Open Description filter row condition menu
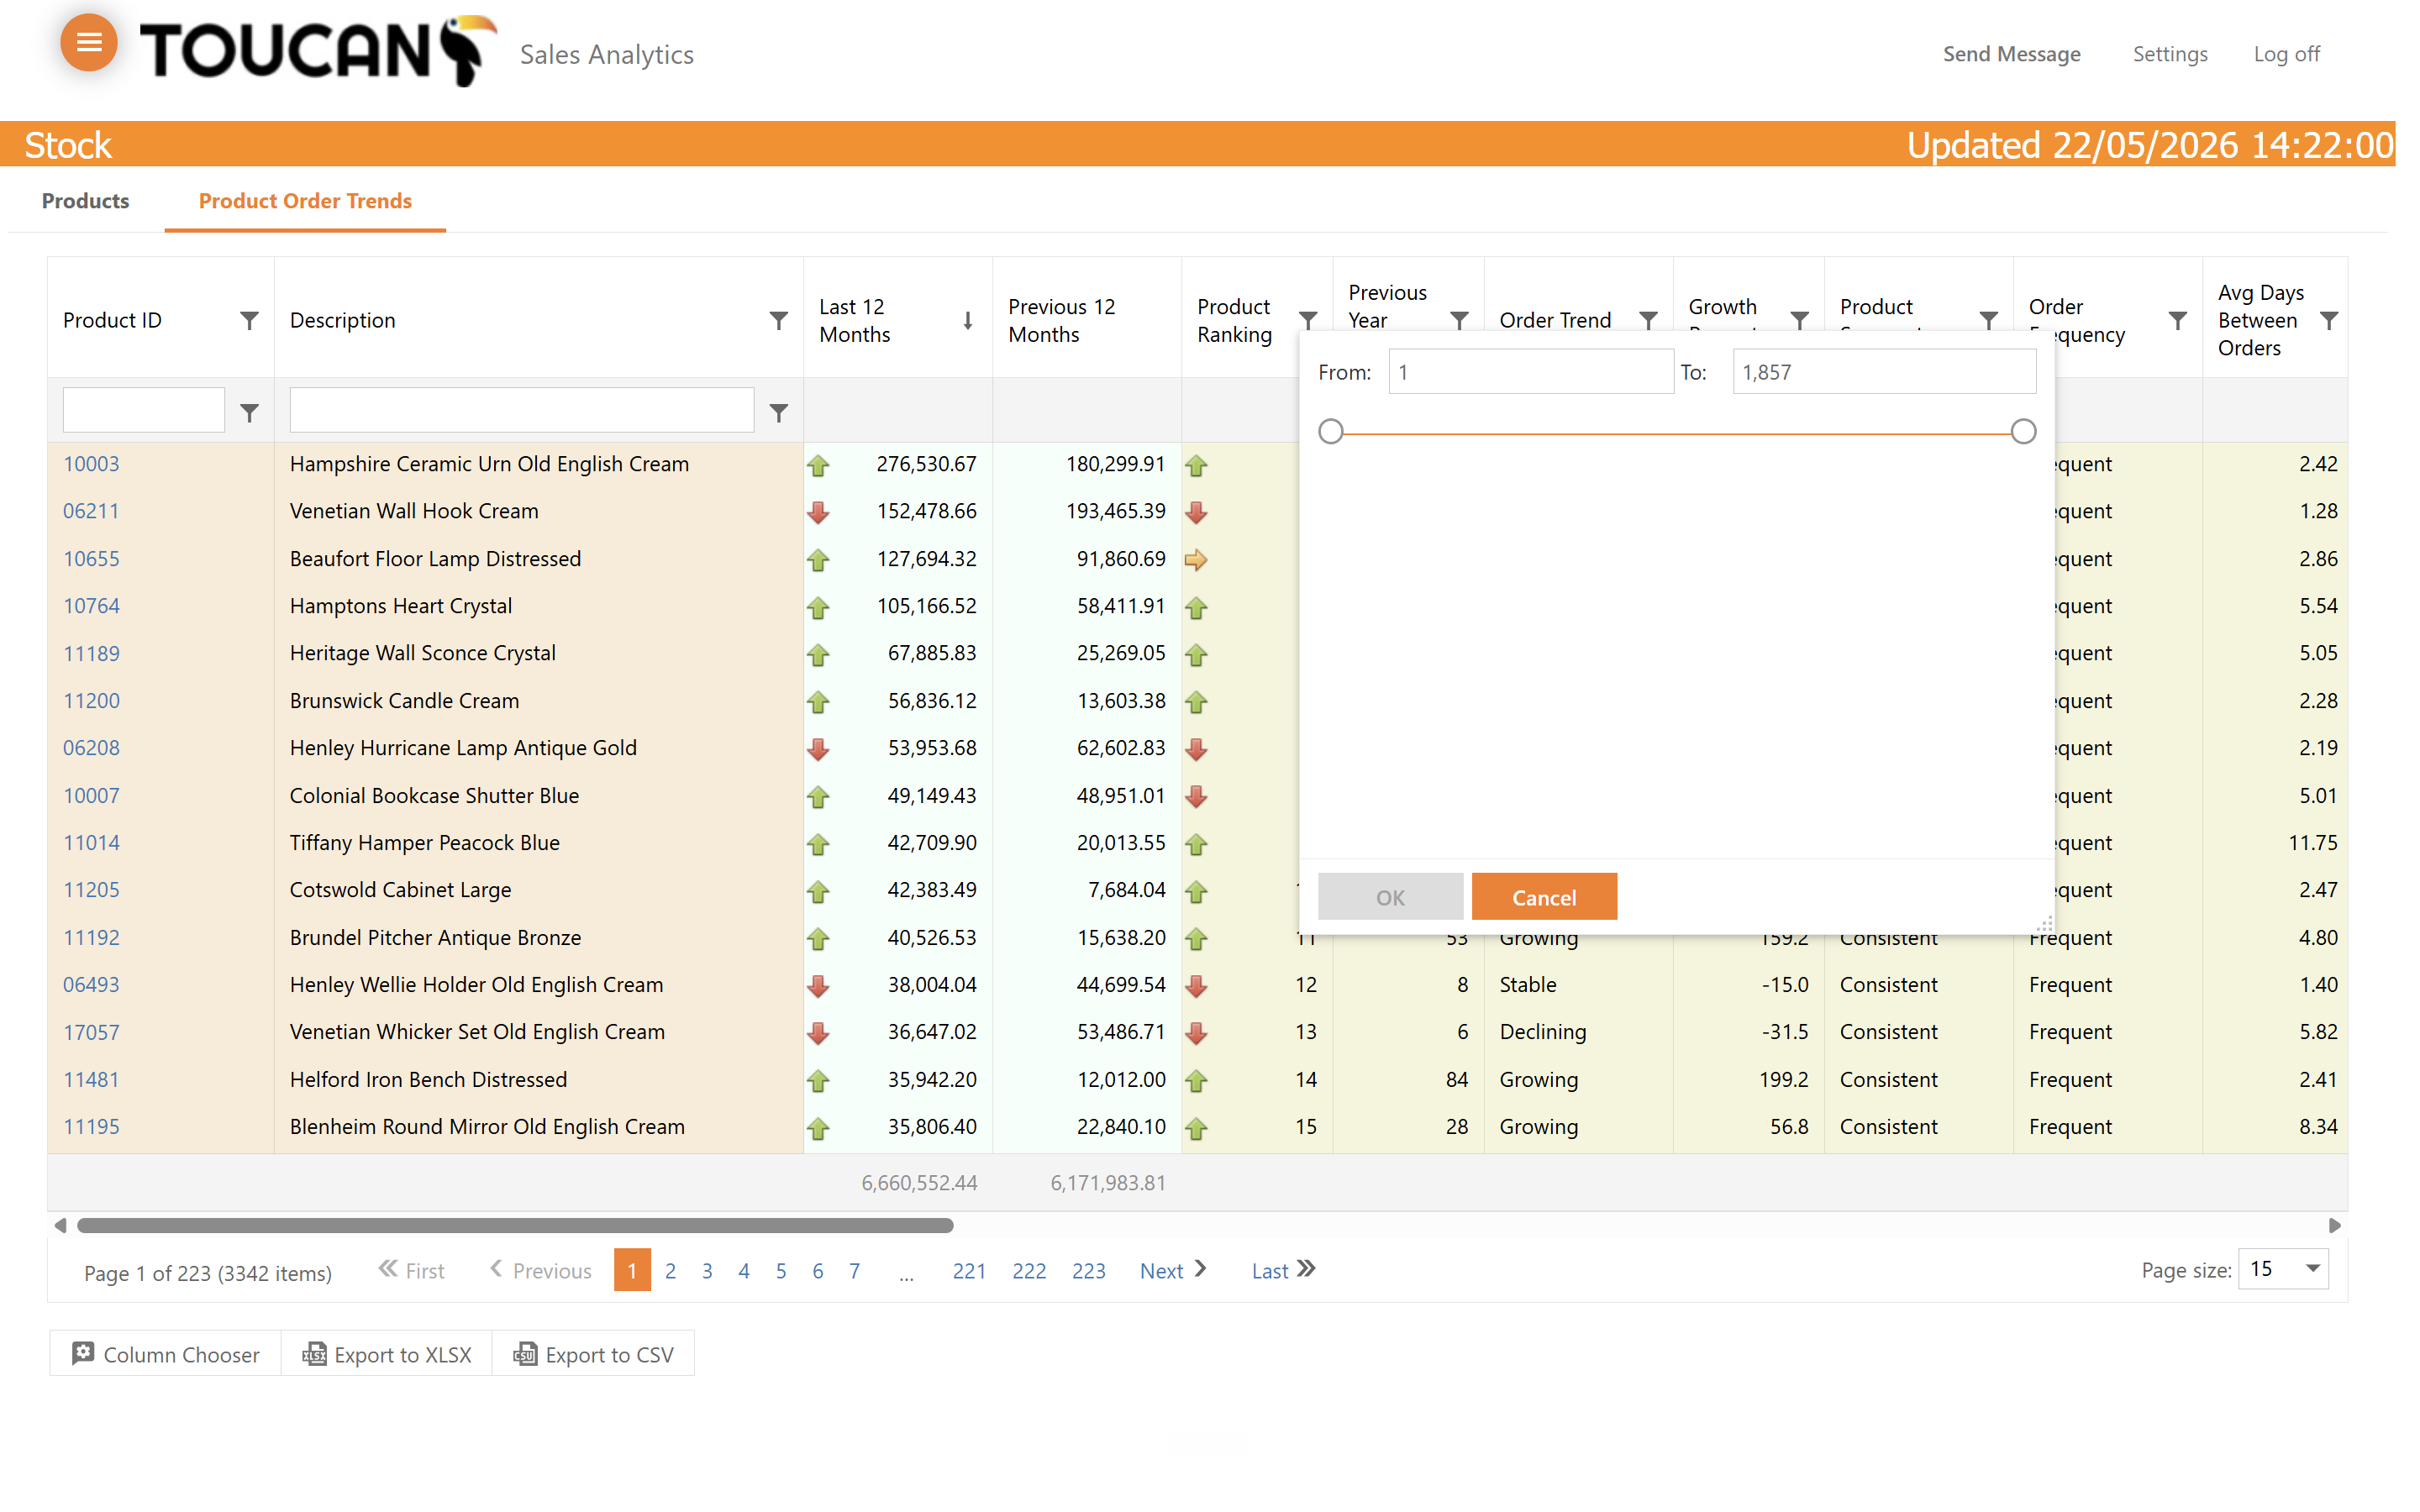This screenshot has height=1512, width=2420. (778, 412)
